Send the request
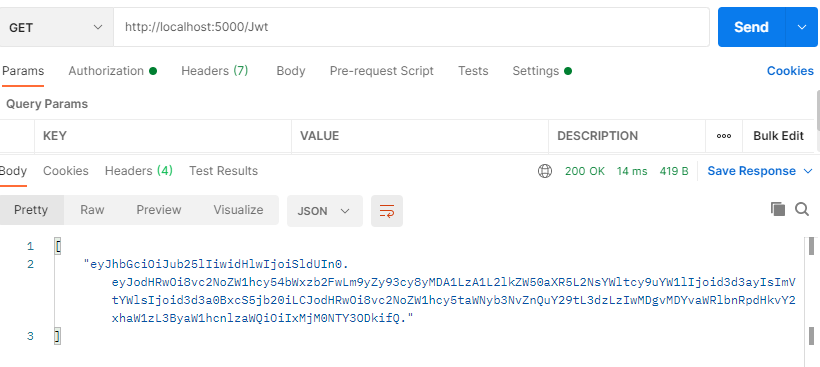 751,27
